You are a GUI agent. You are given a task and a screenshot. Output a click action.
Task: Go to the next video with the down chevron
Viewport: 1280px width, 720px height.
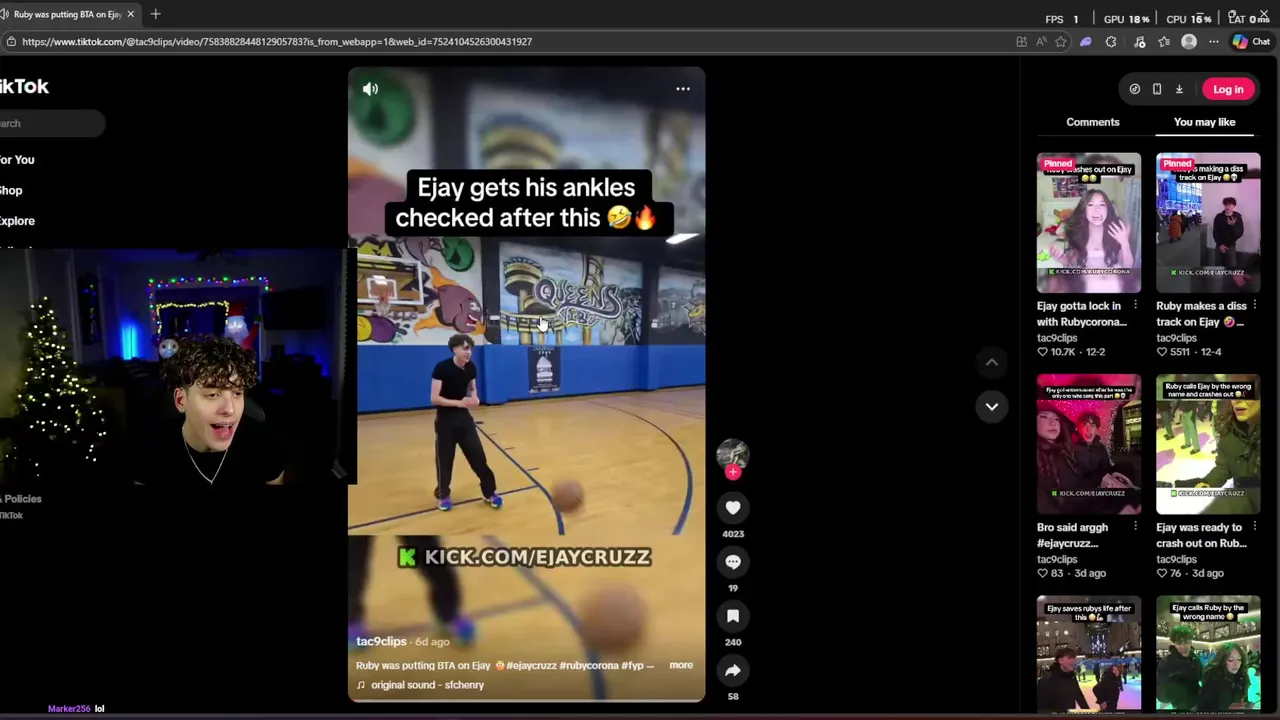[992, 406]
